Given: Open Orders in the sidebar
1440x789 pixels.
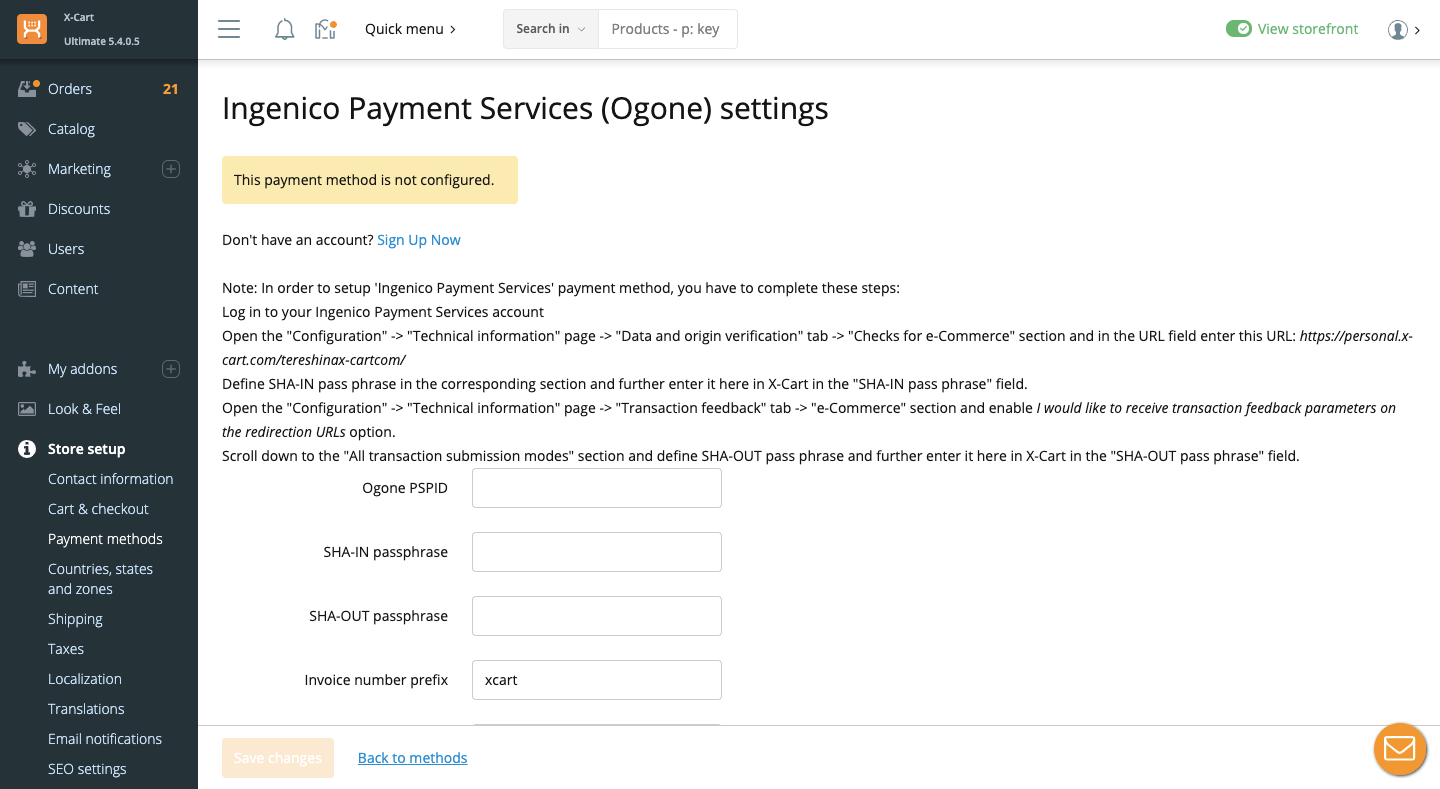Looking at the screenshot, I should 70,89.
